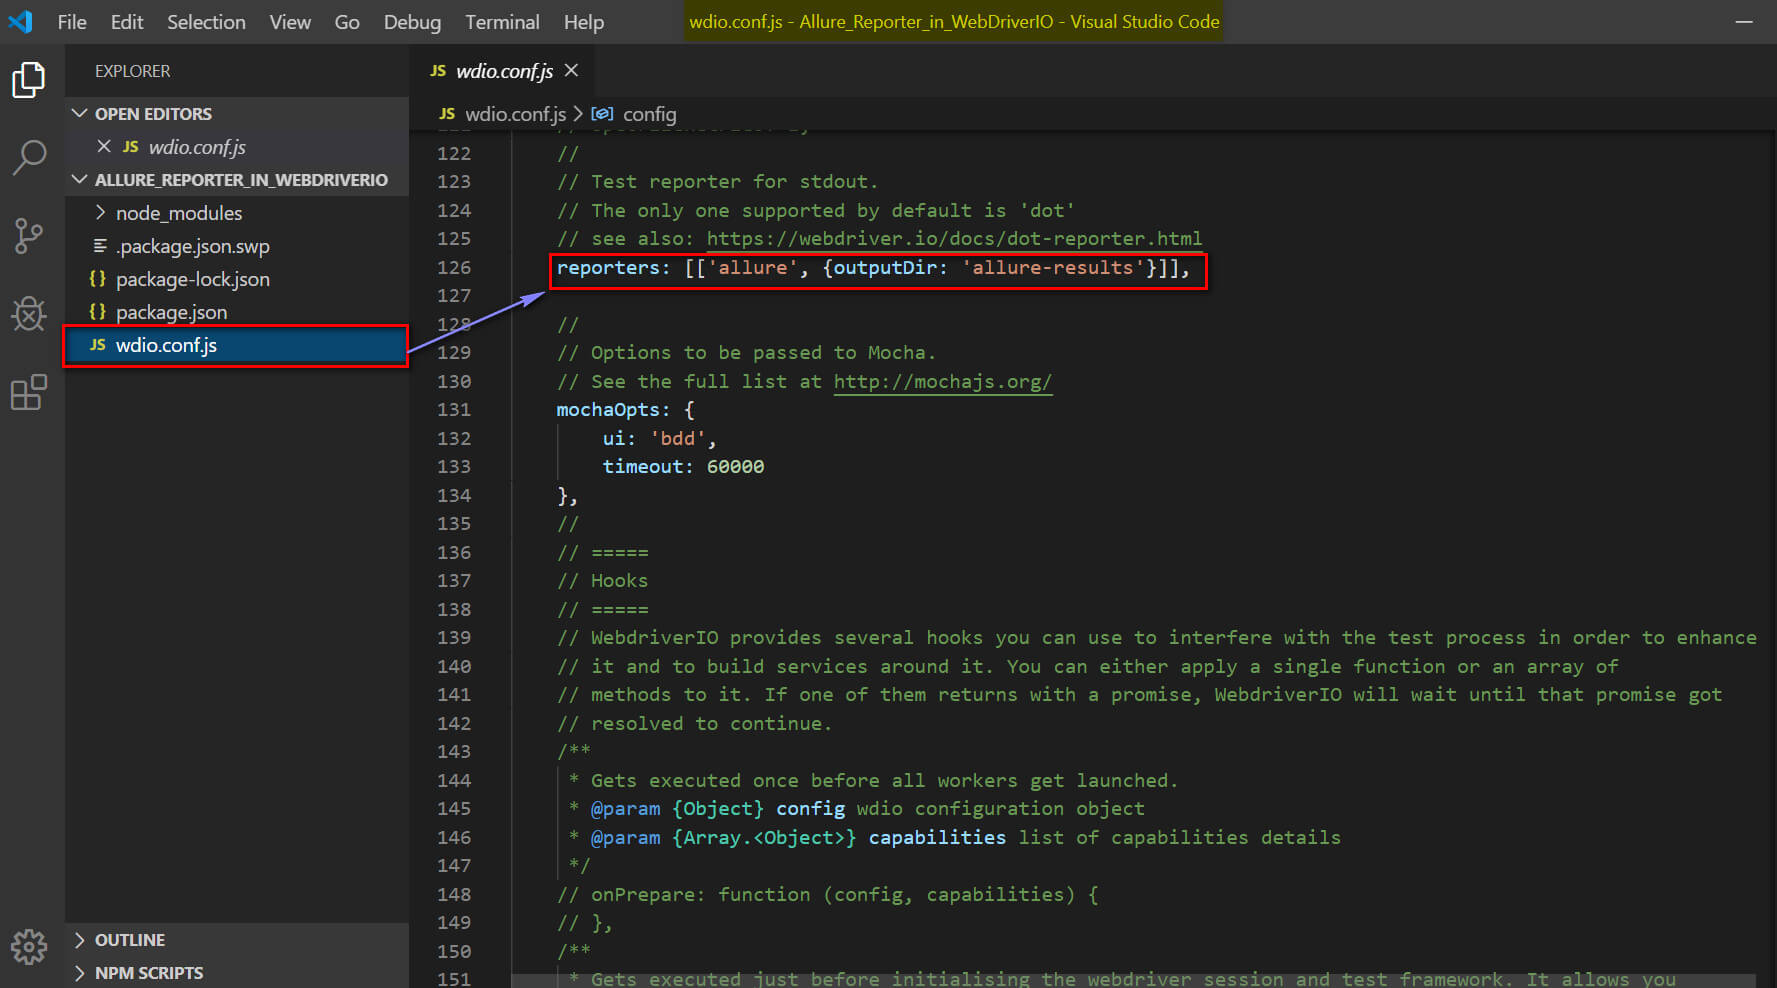Follow the http://mochajs.org/ link
The image size is (1777, 988).
(x=943, y=382)
